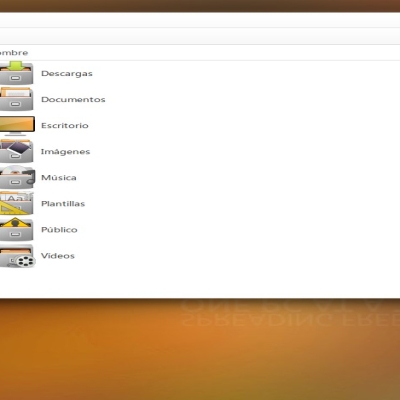The height and width of the screenshot is (400, 400).
Task: Click the 'Plantillas' file name
Action: [63, 203]
